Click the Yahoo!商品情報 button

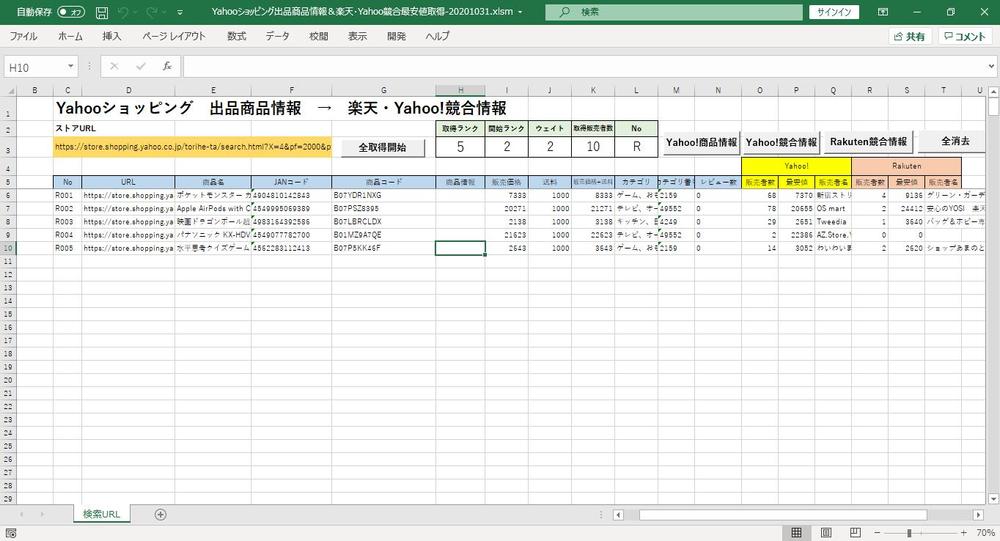point(701,142)
